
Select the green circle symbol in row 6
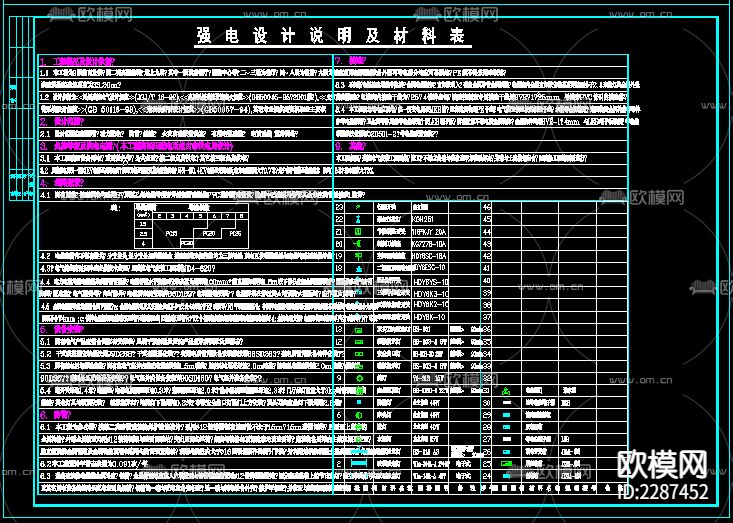(359, 415)
